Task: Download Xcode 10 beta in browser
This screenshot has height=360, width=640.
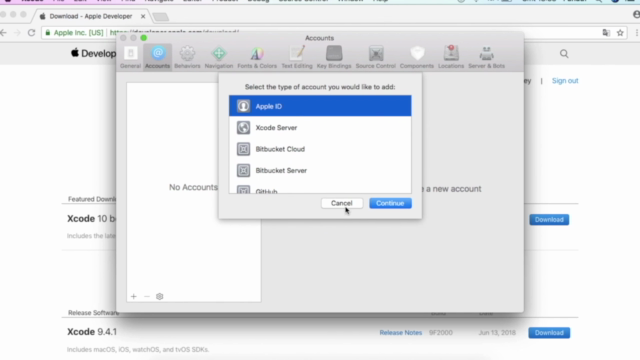Action: coord(549,220)
